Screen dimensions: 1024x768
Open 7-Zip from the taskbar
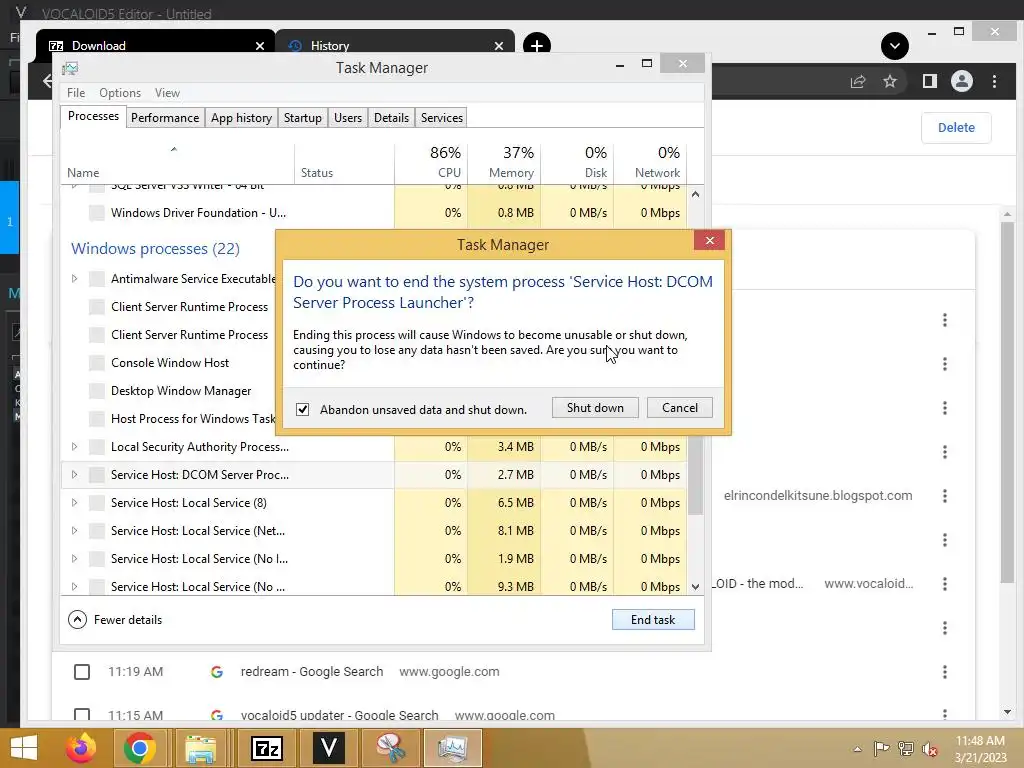click(x=266, y=748)
